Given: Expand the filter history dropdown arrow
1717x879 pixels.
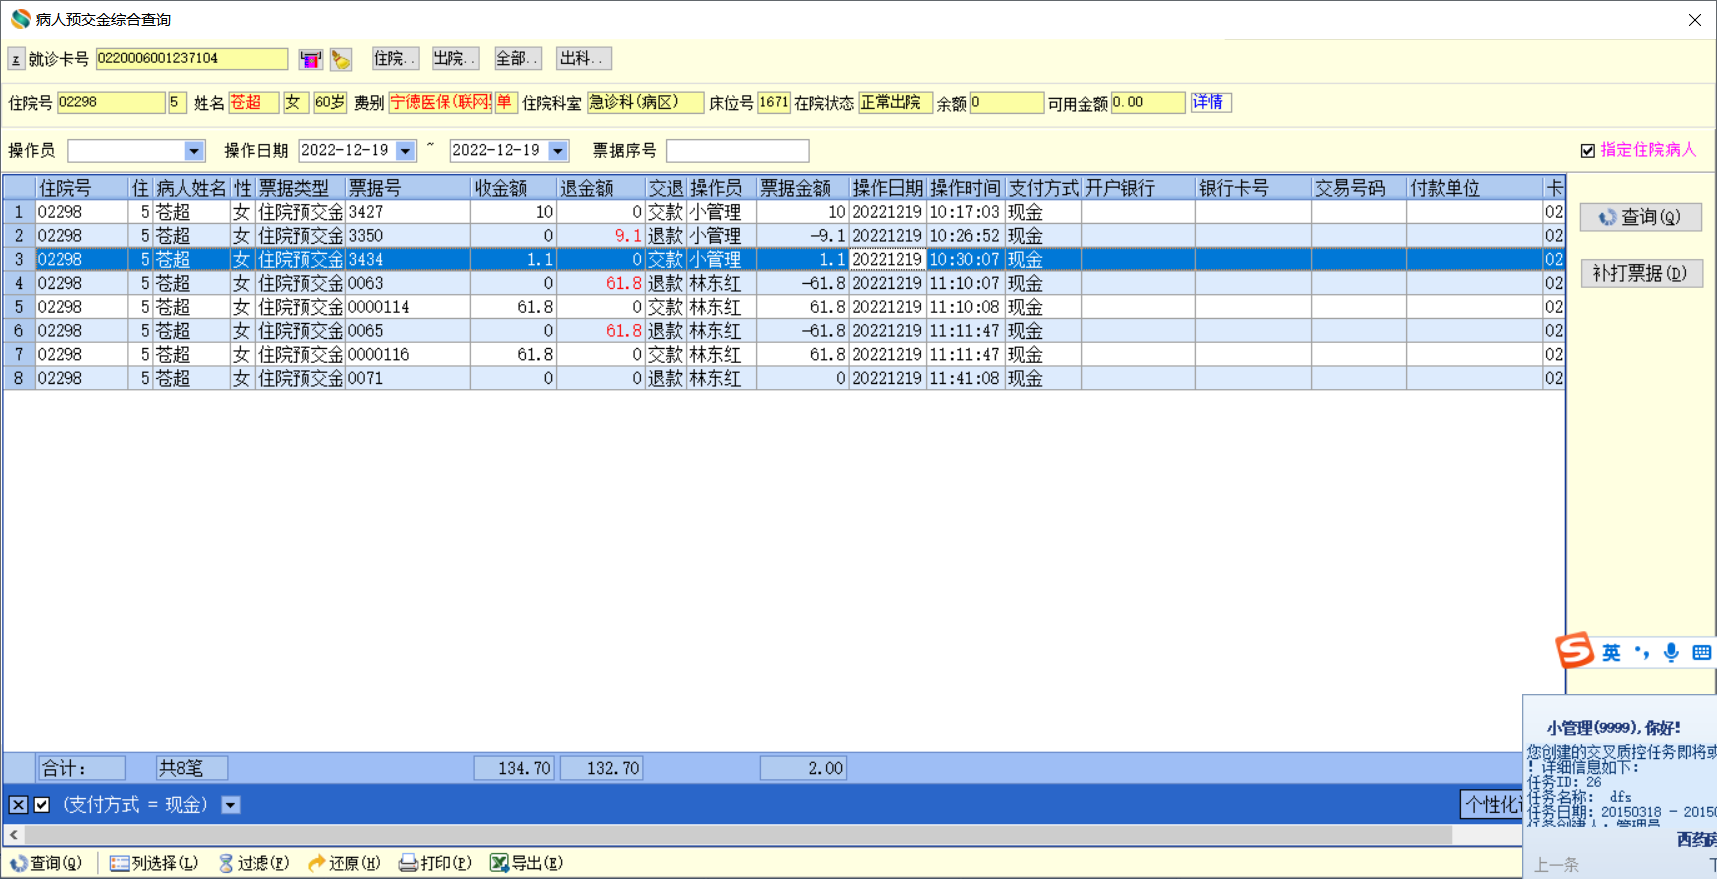Looking at the screenshot, I should coord(230,805).
